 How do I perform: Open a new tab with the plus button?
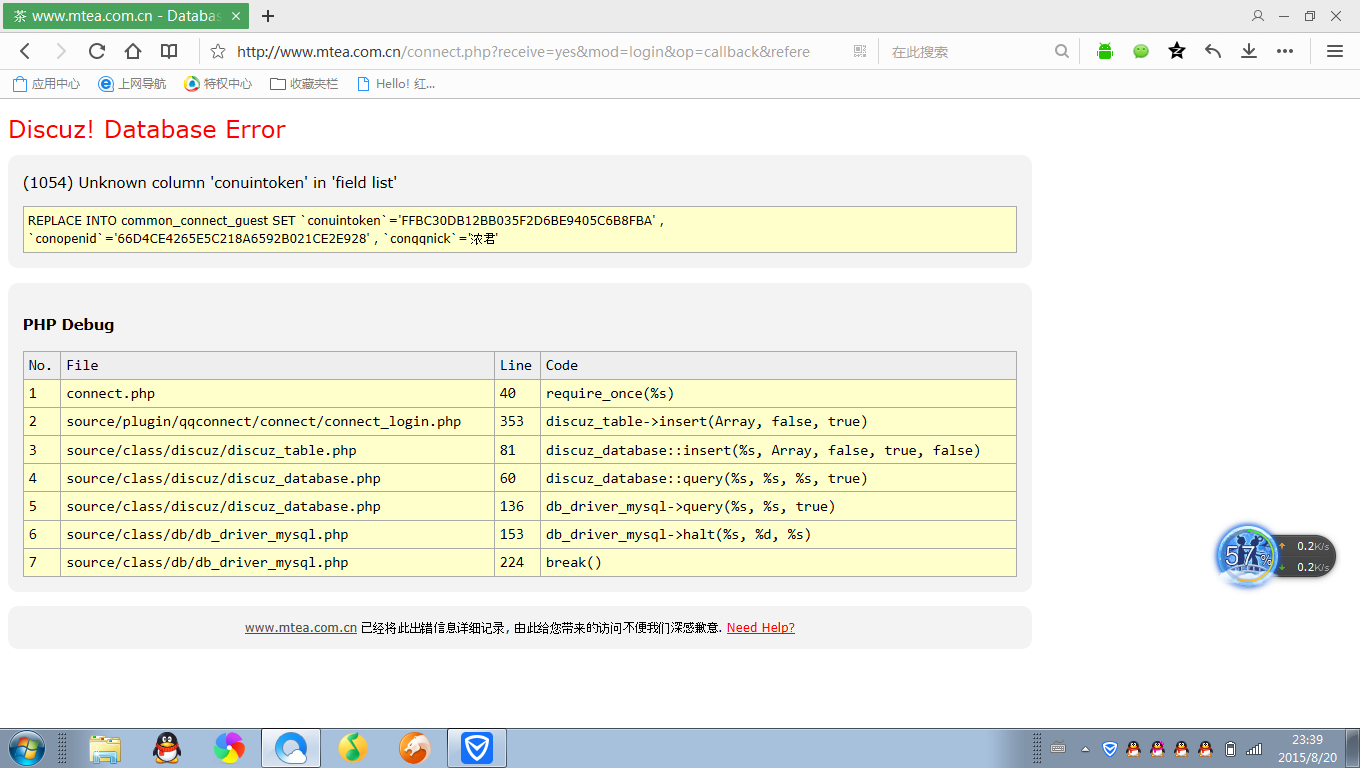point(268,16)
